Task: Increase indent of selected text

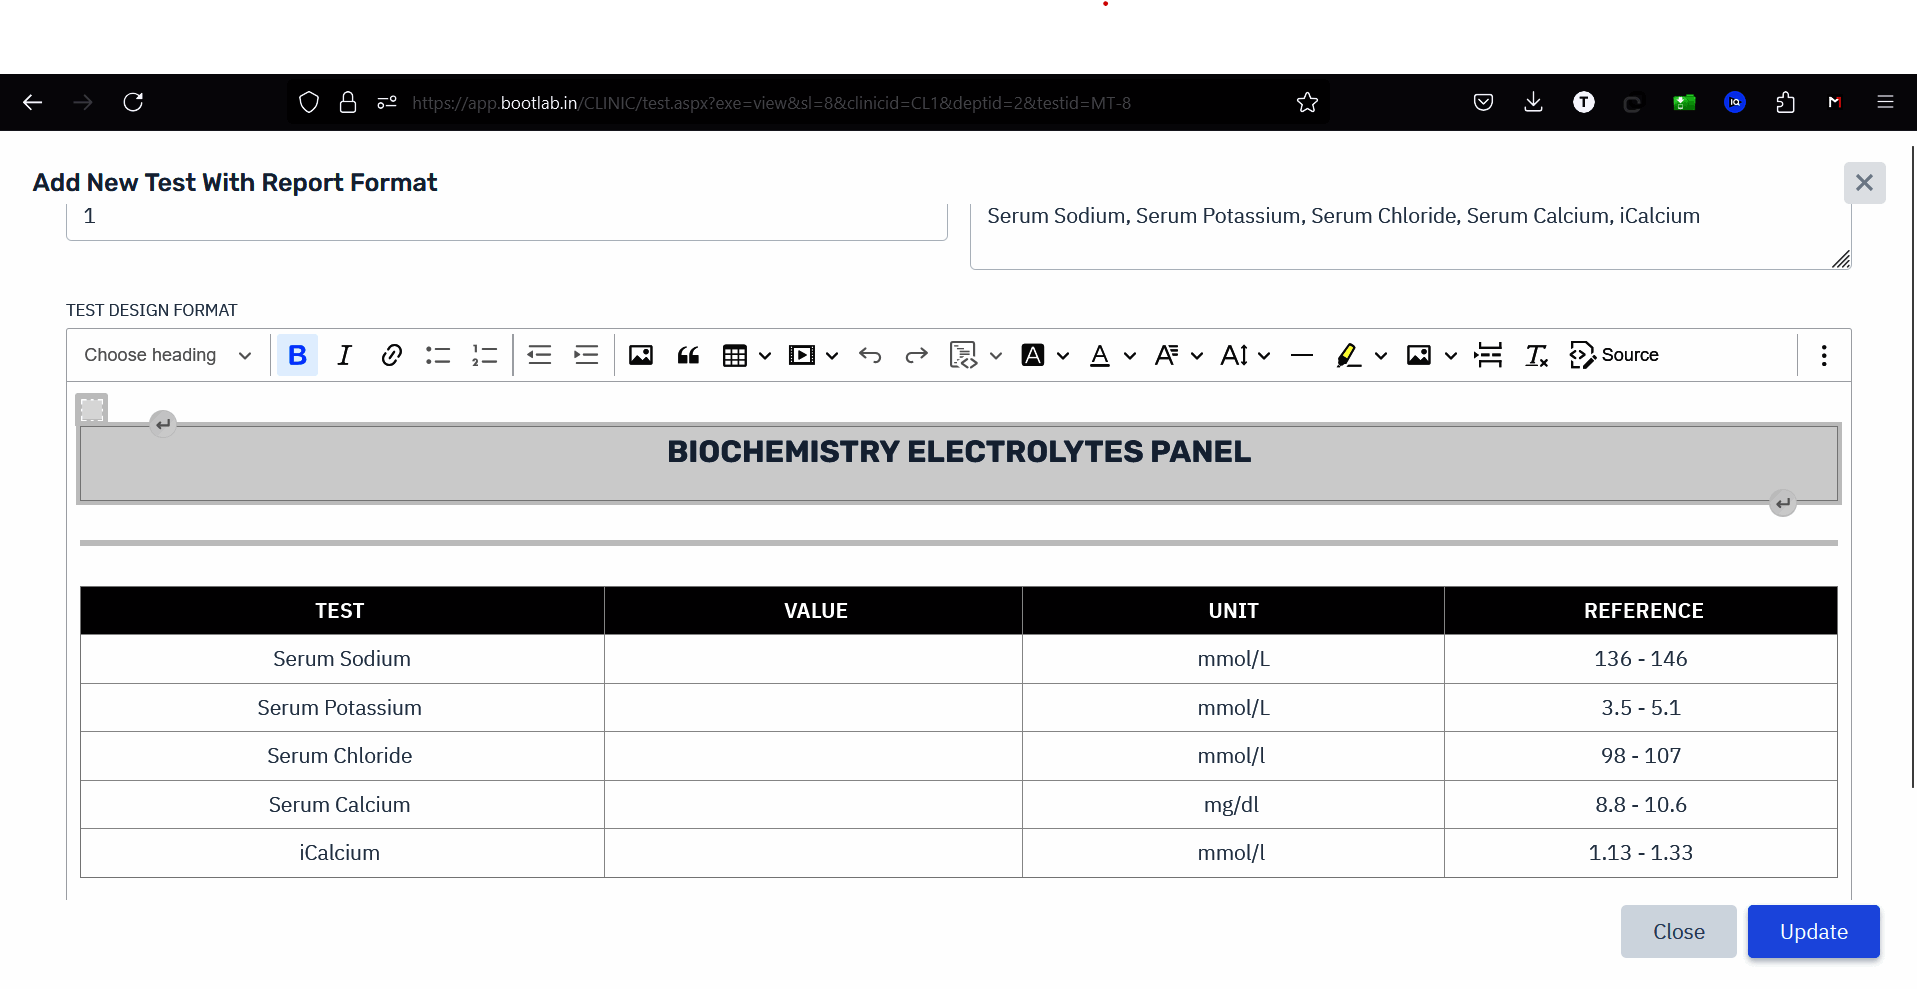Action: [586, 355]
